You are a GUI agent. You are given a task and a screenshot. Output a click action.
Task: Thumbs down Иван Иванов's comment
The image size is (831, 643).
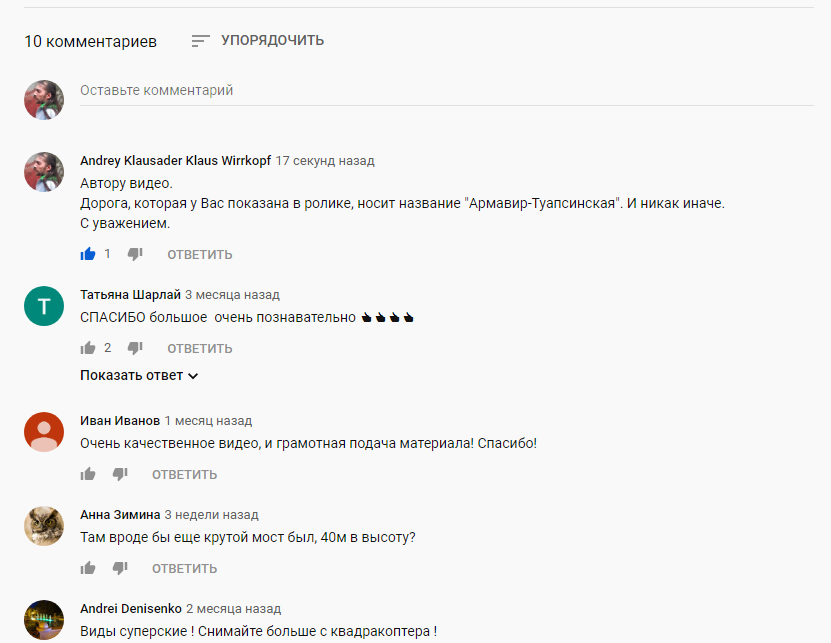click(120, 474)
